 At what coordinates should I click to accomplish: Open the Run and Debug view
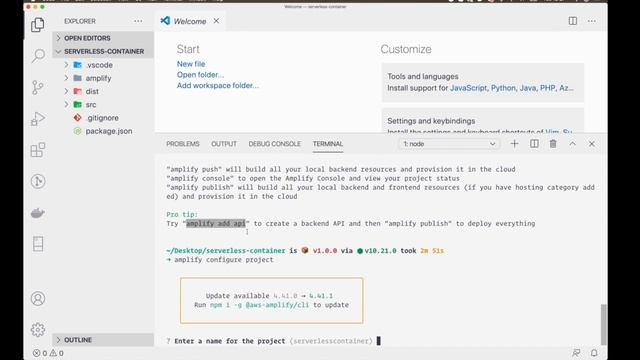point(38,119)
